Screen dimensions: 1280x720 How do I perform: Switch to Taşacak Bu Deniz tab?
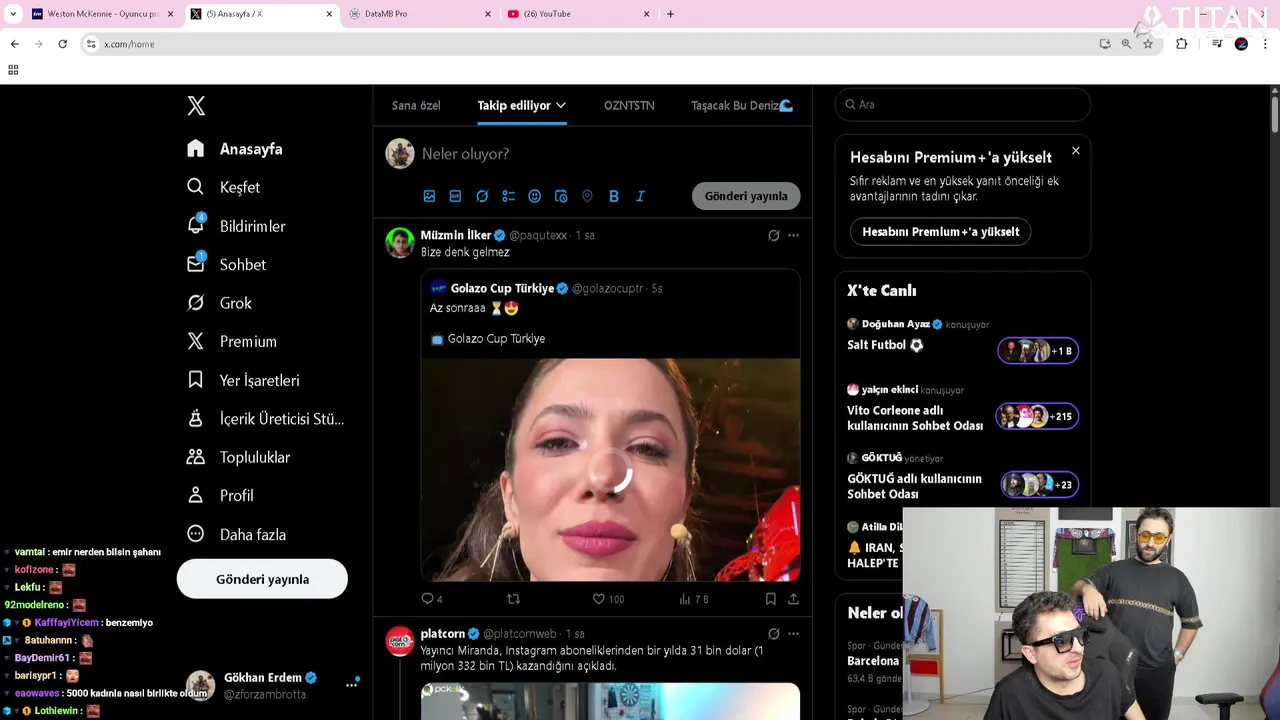coord(742,105)
